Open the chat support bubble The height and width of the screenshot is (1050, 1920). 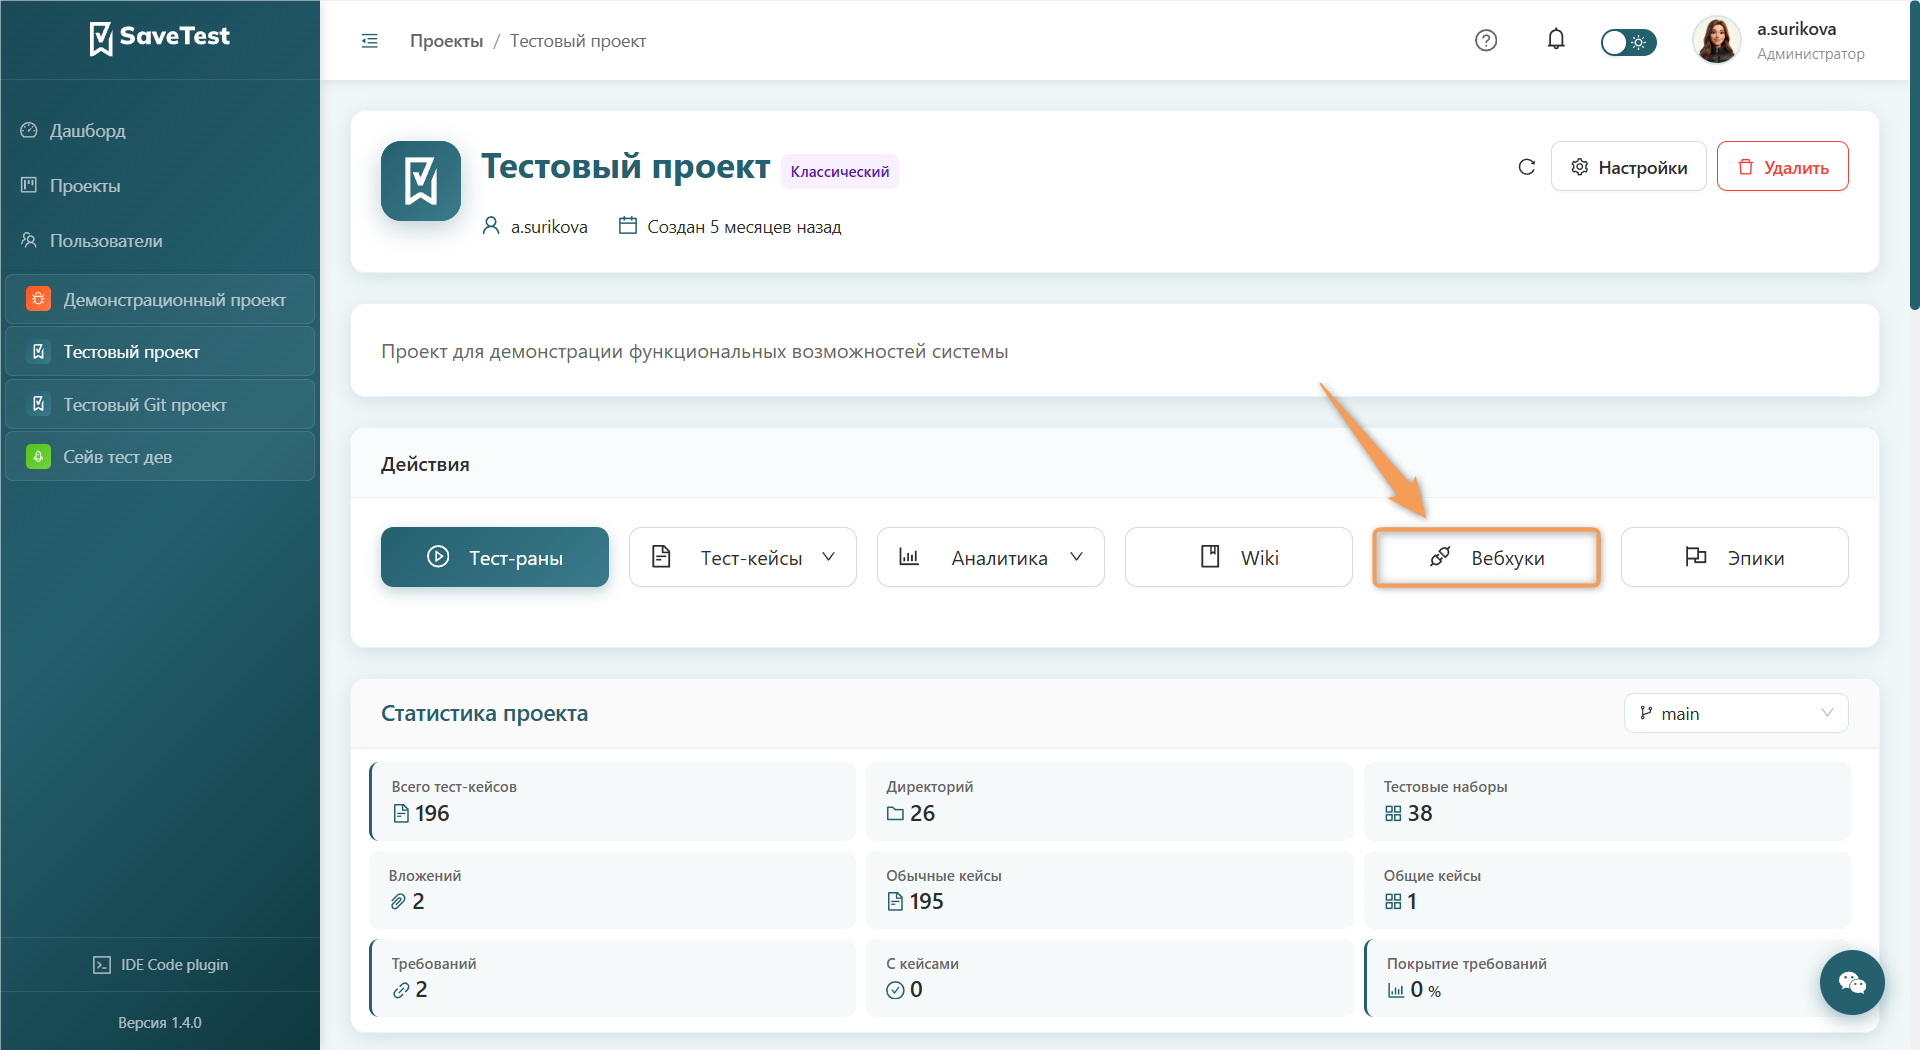(1852, 982)
